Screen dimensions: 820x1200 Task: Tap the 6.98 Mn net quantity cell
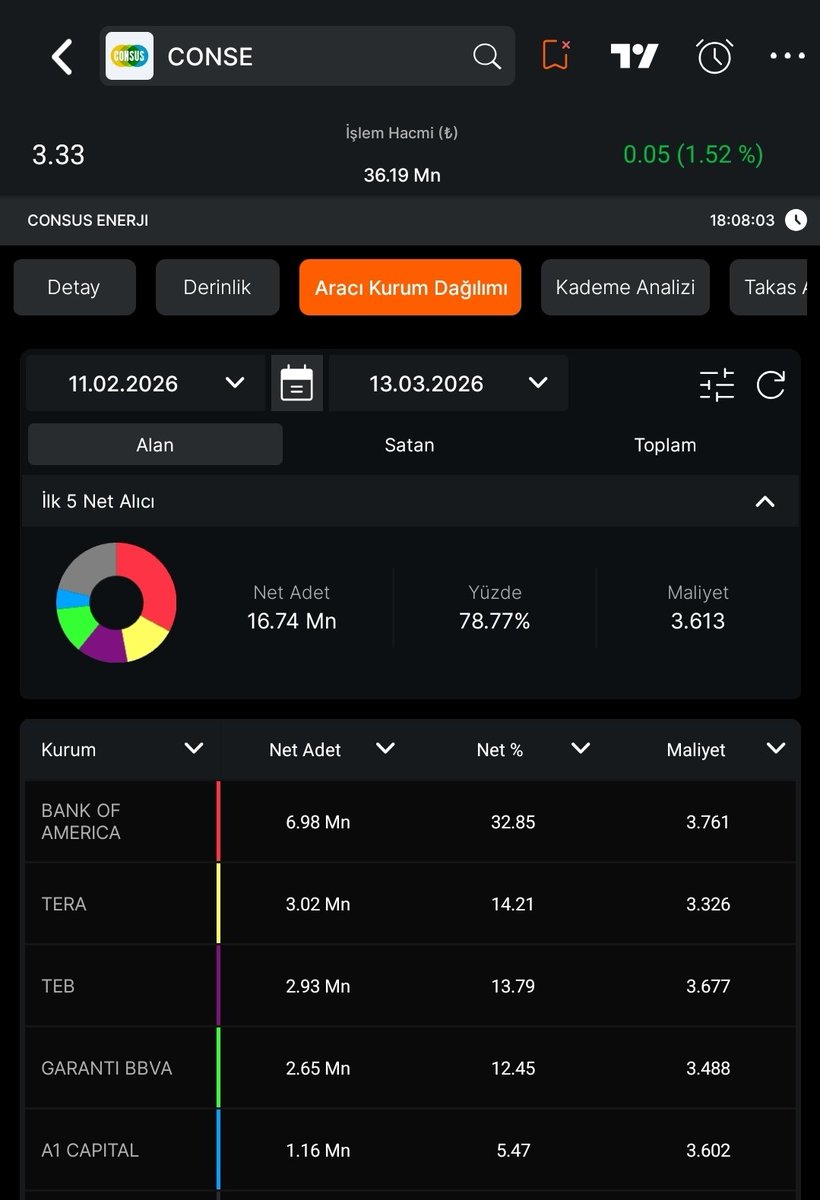pyautogui.click(x=318, y=822)
